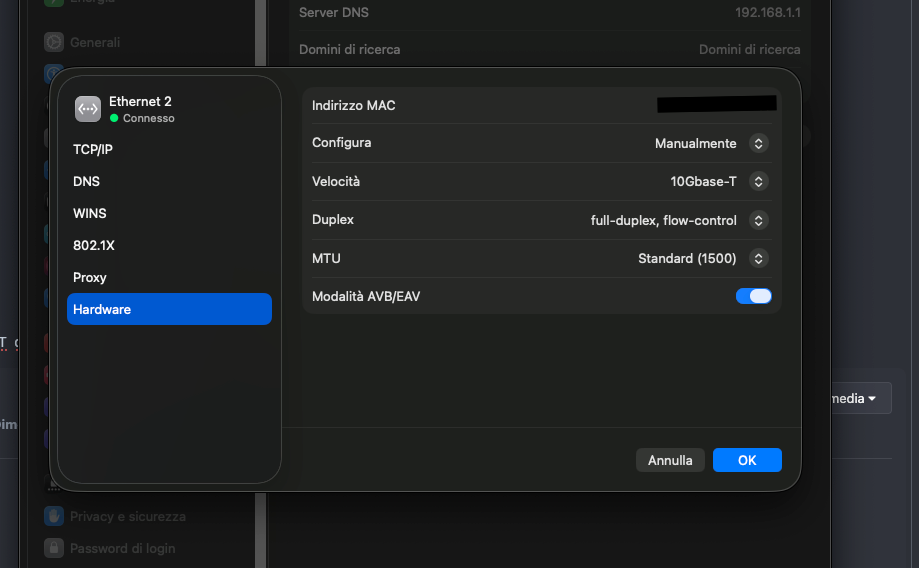Expand the Duplex full-duplex, flow-control menu
The width and height of the screenshot is (919, 568).
tap(758, 220)
